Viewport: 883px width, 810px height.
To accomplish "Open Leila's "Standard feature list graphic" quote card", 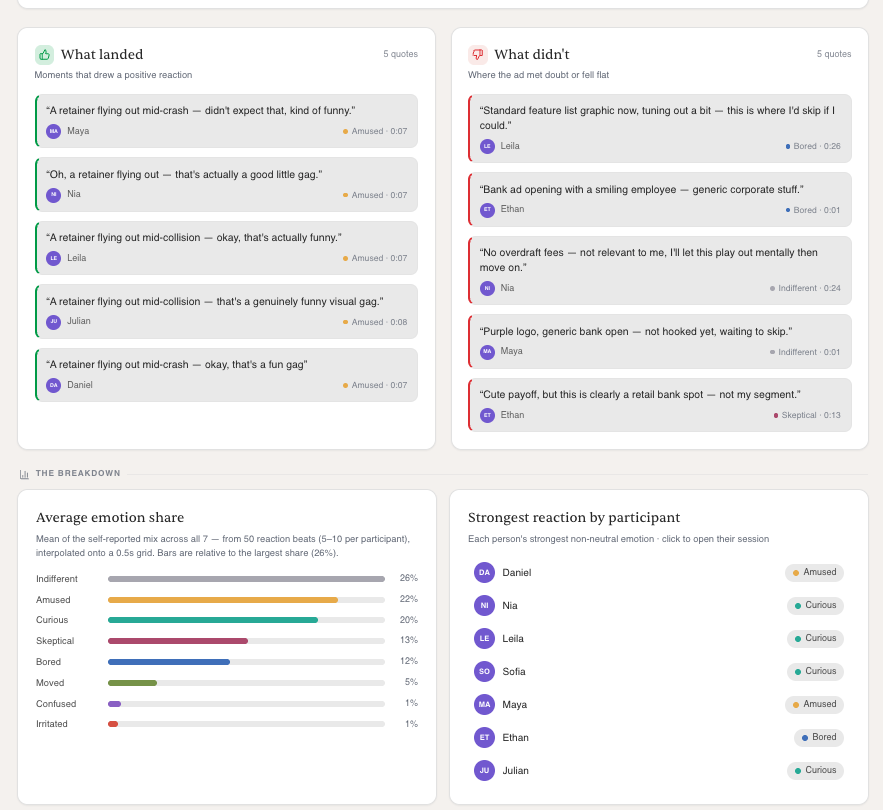I will pyautogui.click(x=660, y=128).
